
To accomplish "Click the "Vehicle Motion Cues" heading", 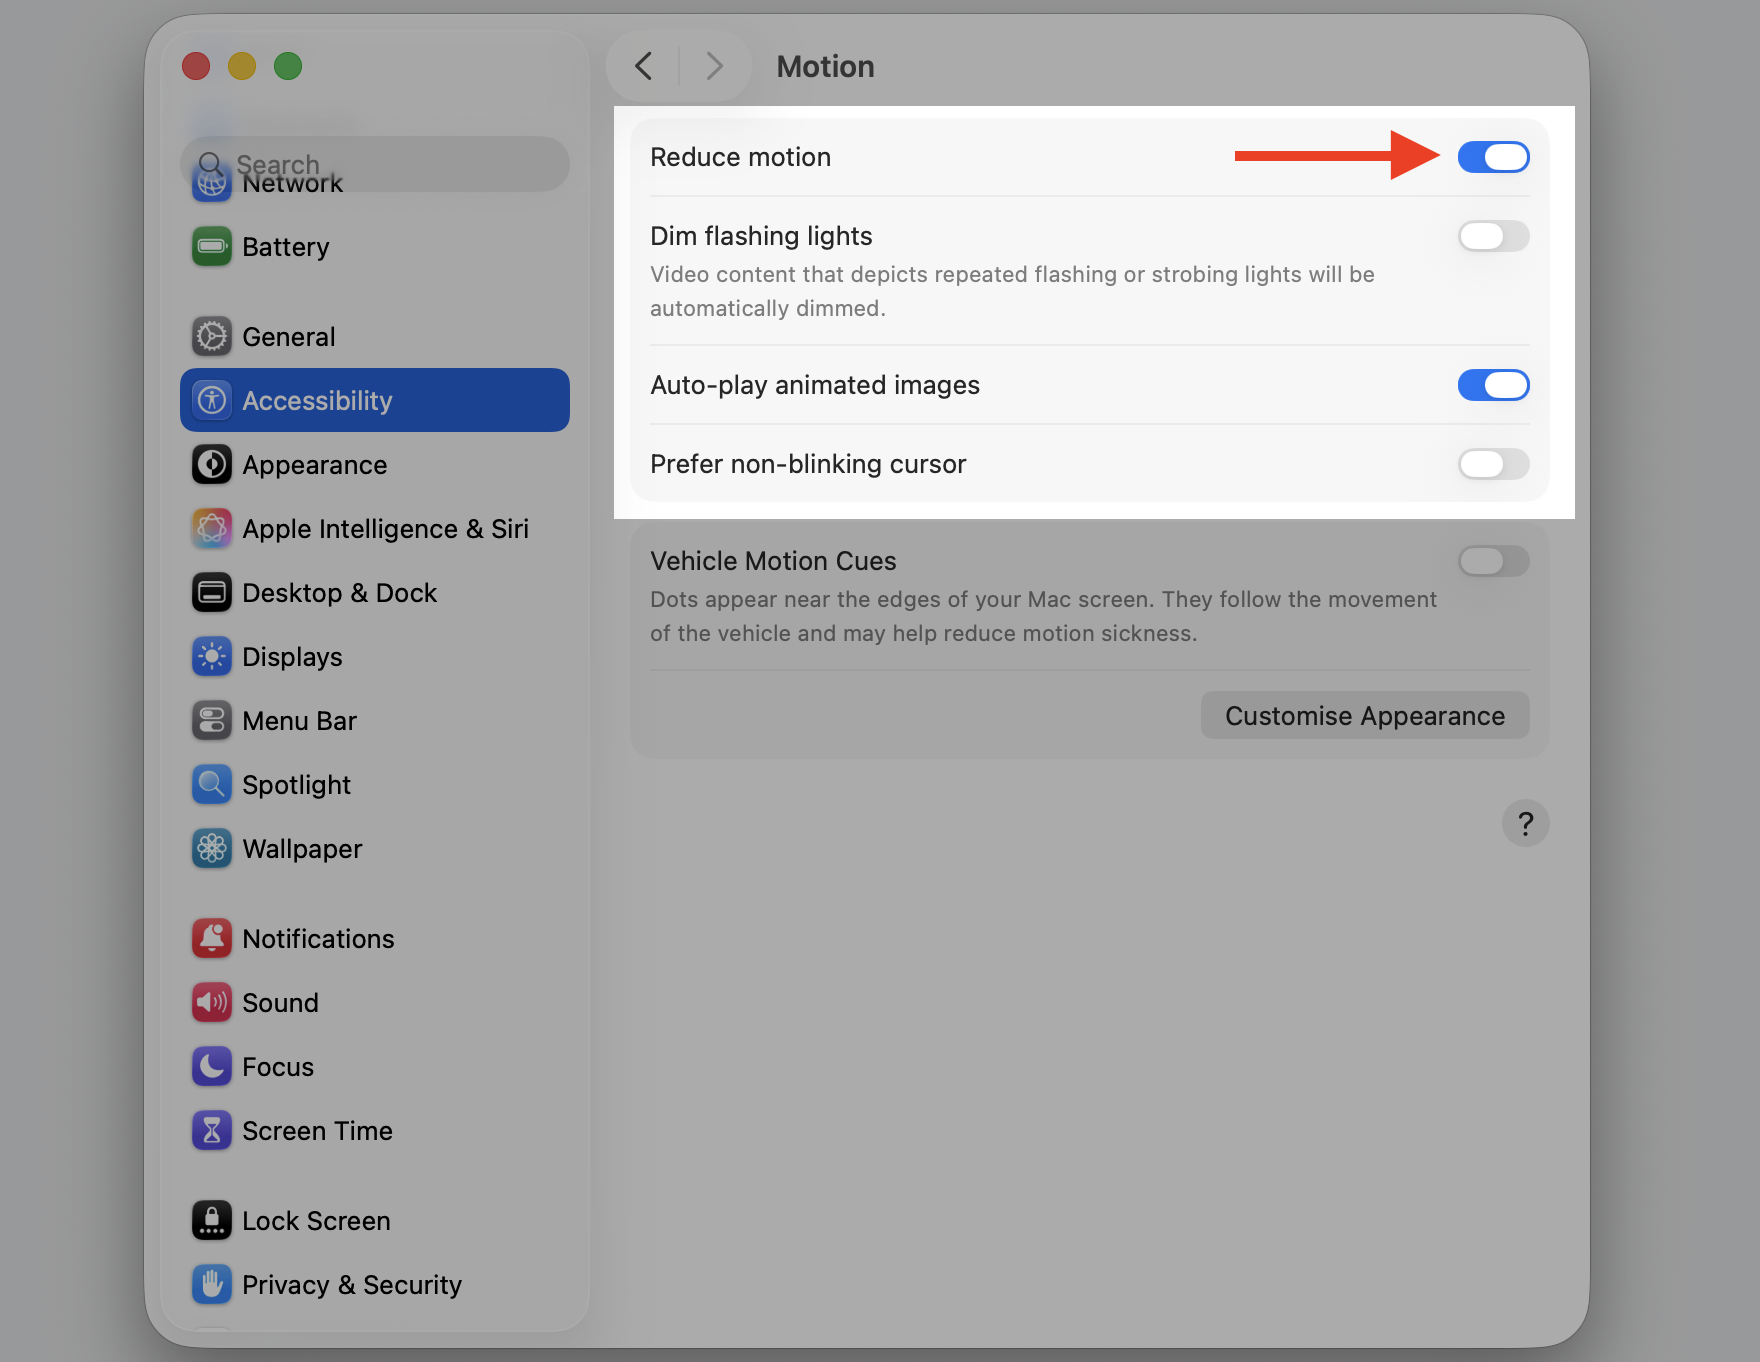I will pos(773,561).
